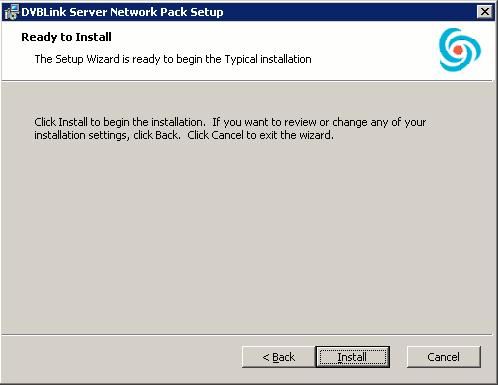The height and width of the screenshot is (385, 498).
Task: Close the setup window with the X
Action: [485, 12]
